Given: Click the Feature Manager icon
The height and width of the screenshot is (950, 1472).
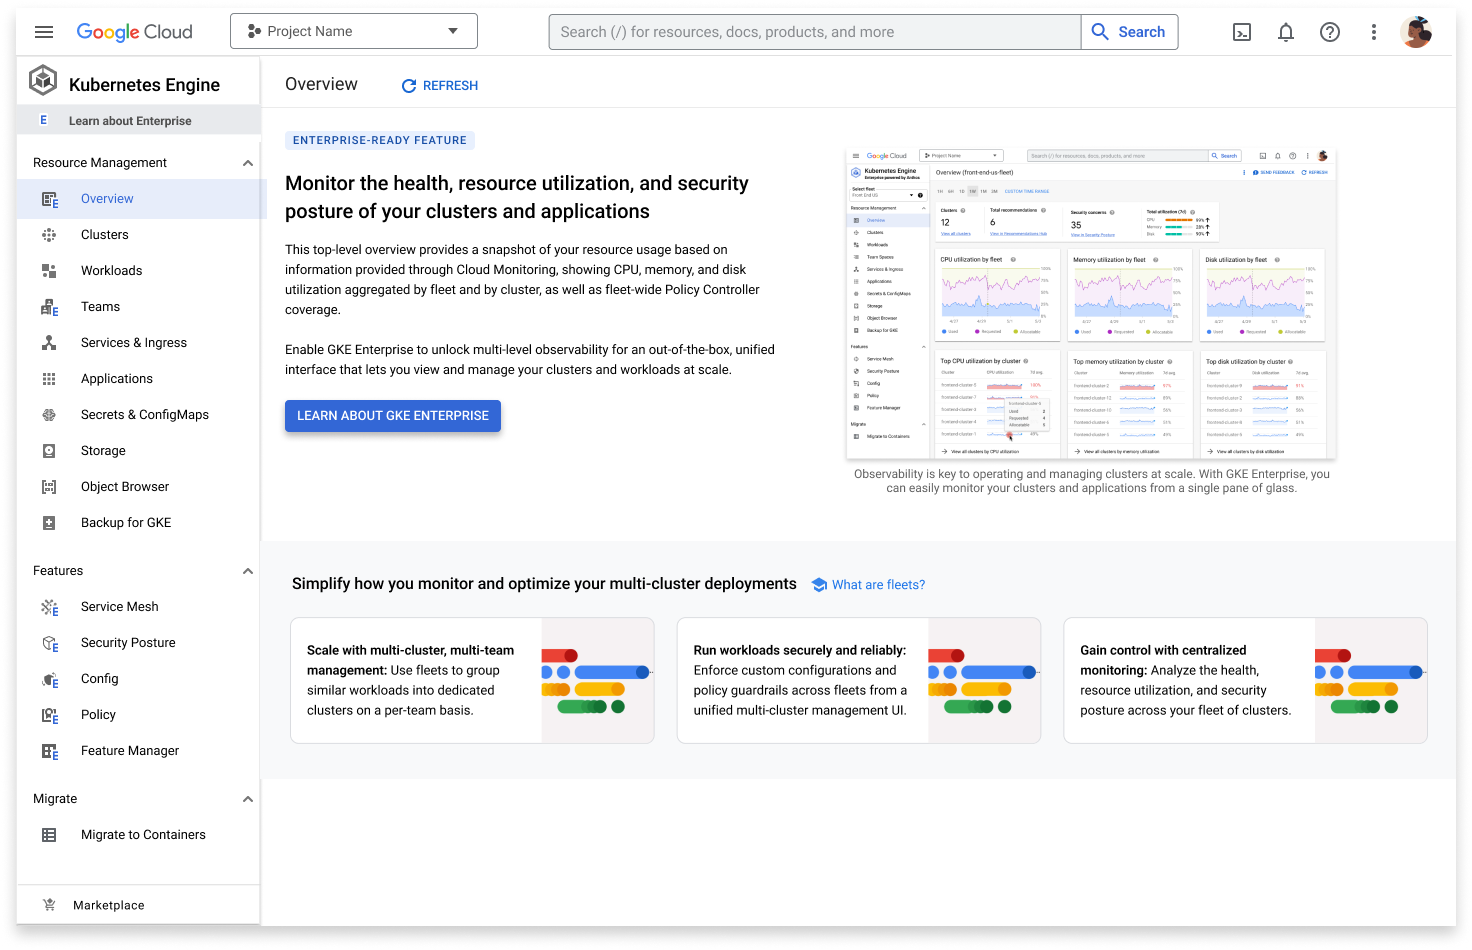Looking at the screenshot, I should click(49, 751).
